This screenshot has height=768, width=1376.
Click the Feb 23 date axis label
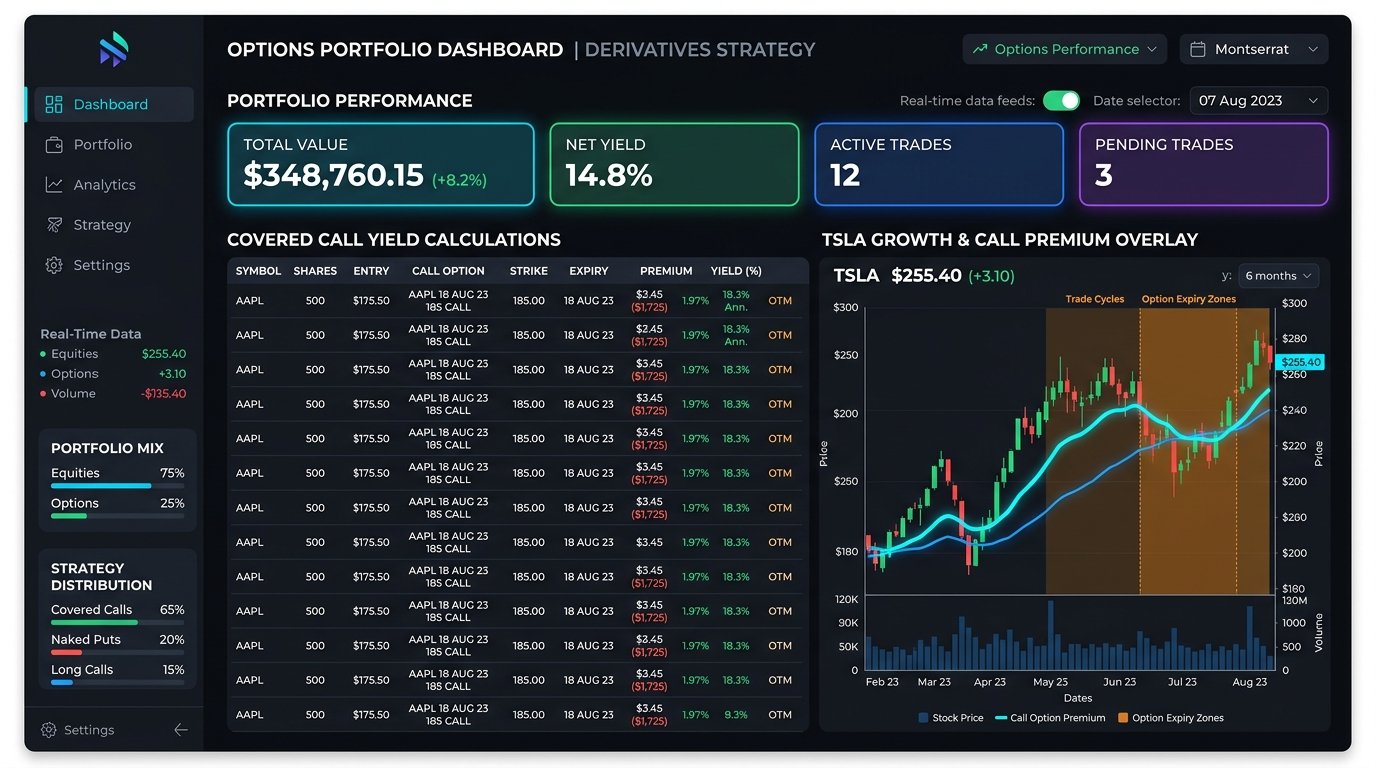882,682
